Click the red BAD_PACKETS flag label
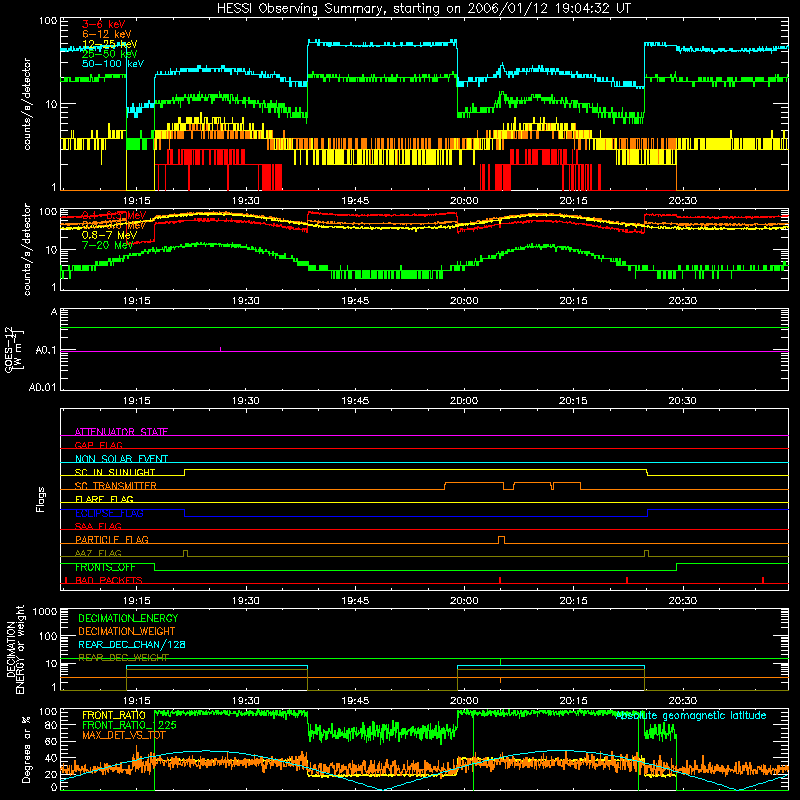 pos(109,581)
